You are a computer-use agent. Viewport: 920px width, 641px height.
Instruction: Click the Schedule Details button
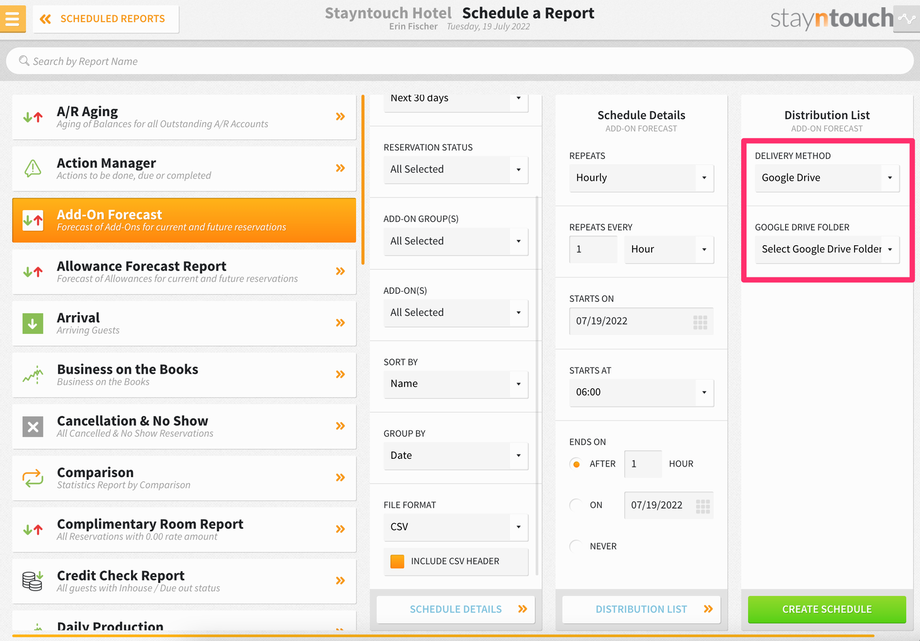(456, 609)
